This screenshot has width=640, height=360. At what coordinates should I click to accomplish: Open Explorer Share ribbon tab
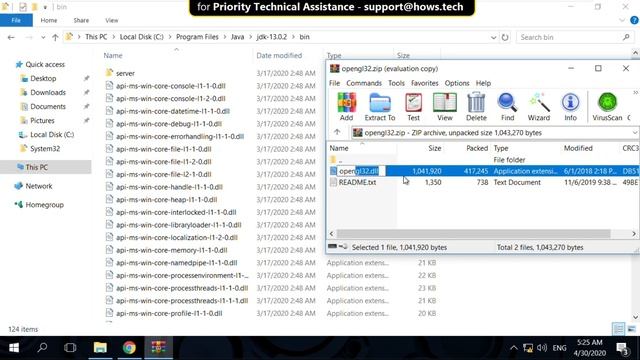coord(81,20)
